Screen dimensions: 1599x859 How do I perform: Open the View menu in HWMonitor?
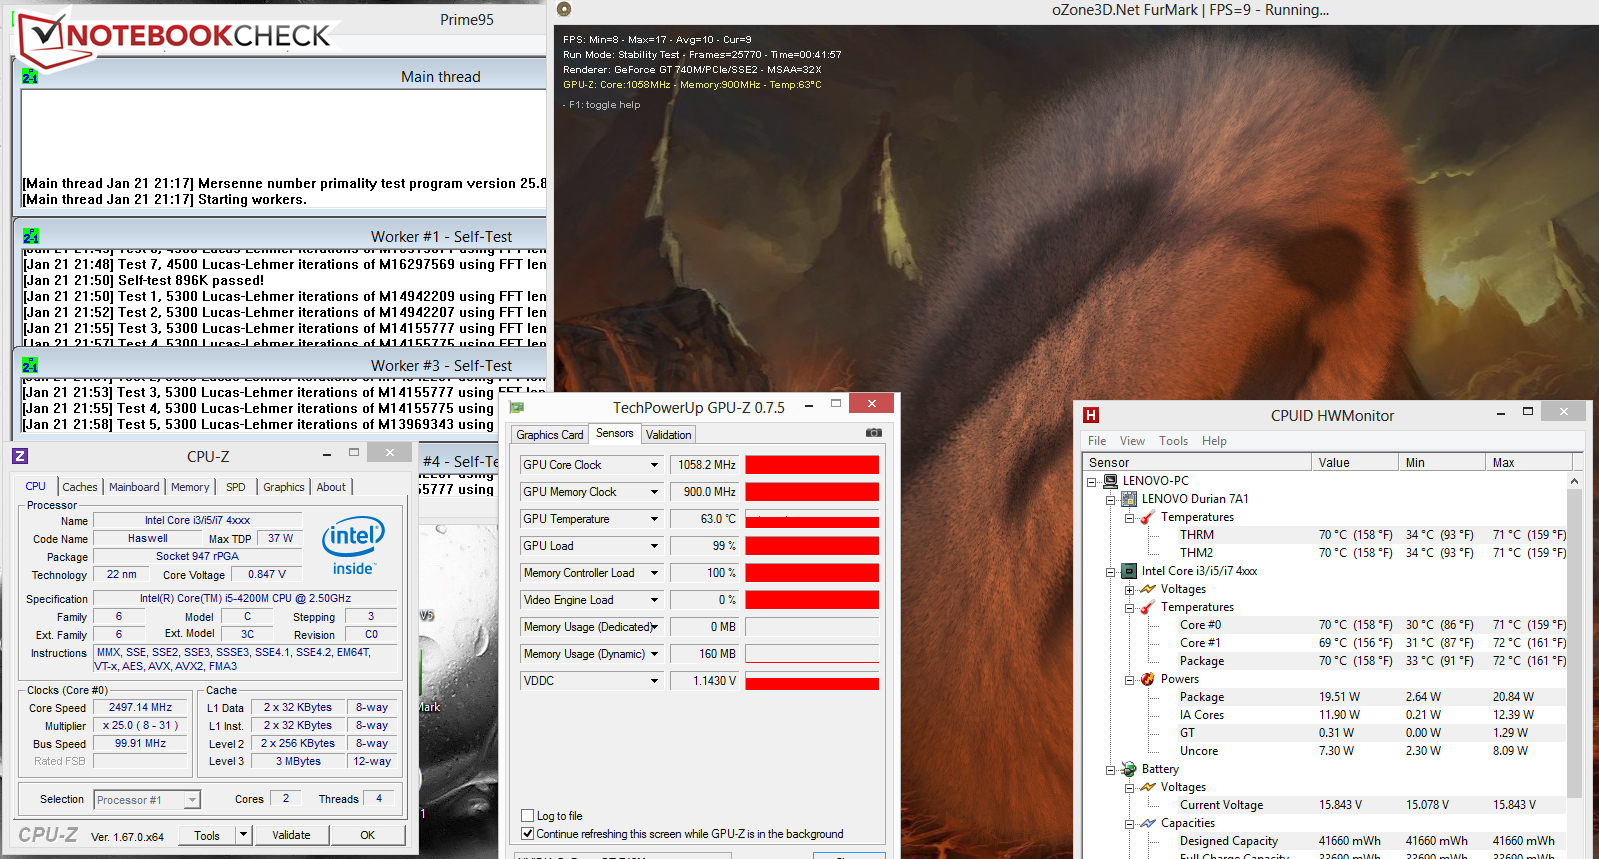[x=1132, y=440]
